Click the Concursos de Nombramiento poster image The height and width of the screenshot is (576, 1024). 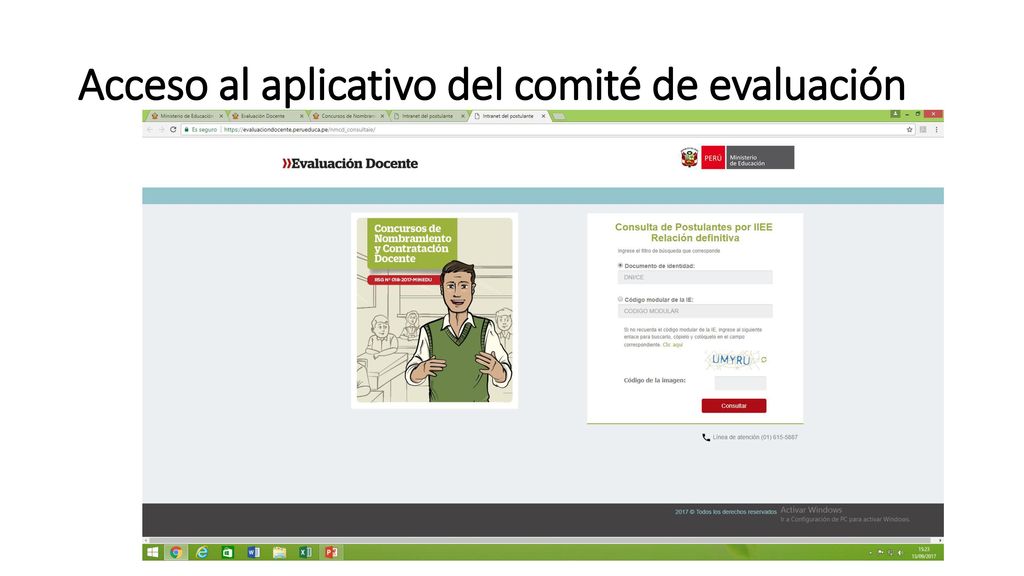point(434,310)
